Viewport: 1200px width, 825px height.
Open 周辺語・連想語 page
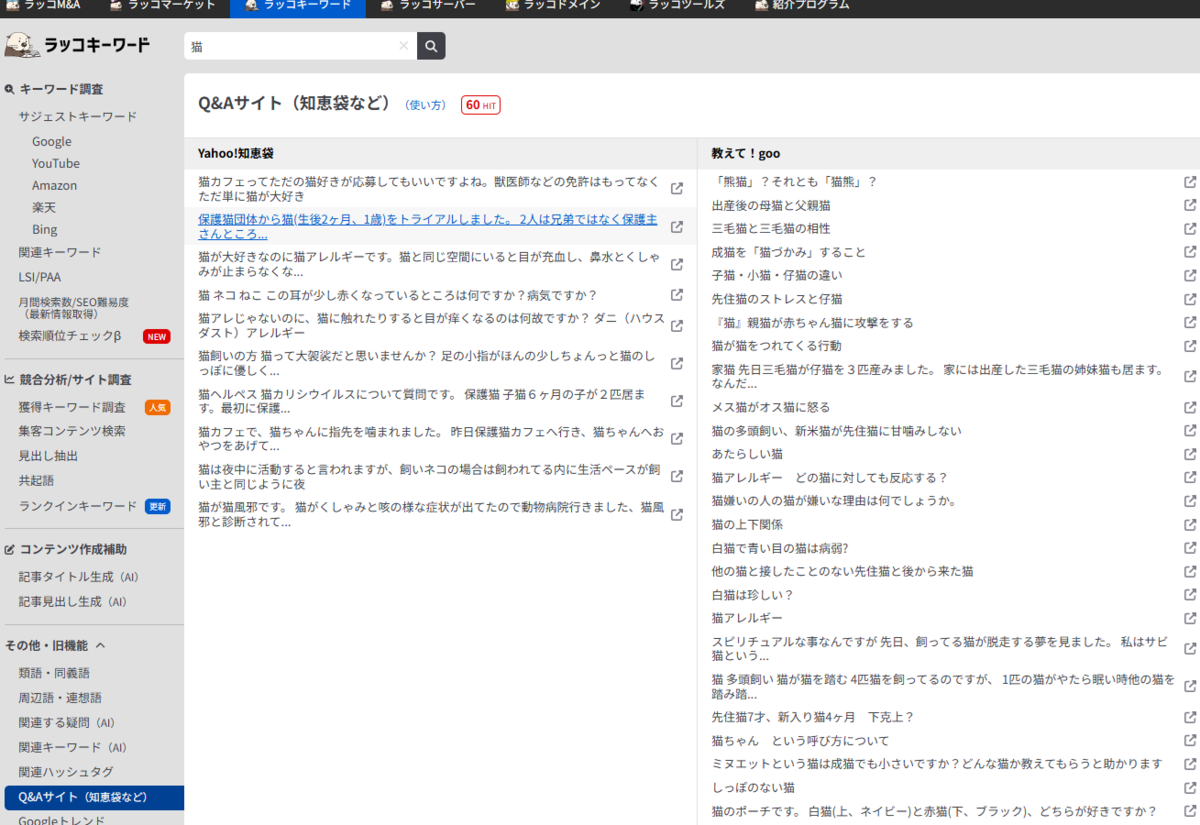click(60, 698)
